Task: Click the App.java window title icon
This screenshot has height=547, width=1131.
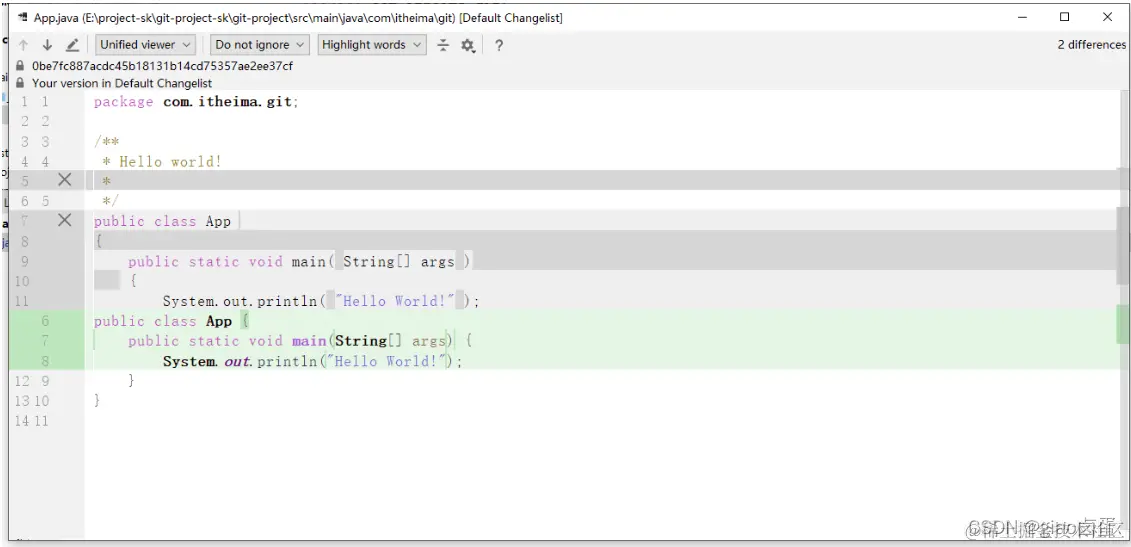Action: (x=23, y=17)
